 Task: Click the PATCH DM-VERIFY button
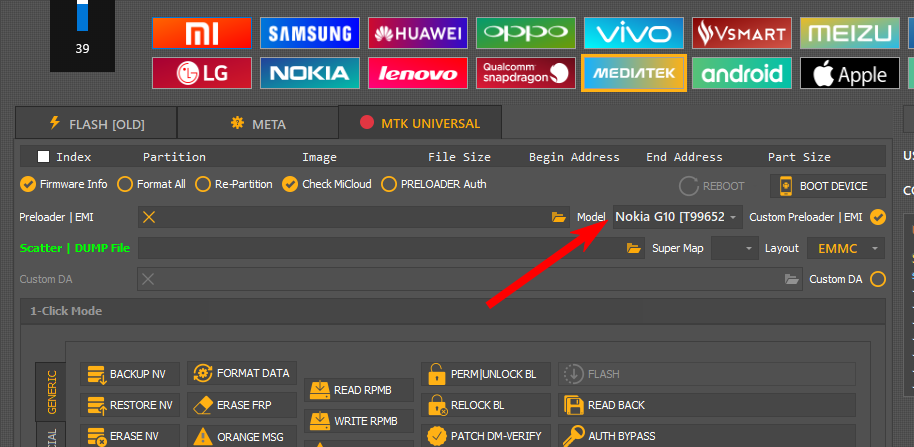pyautogui.click(x=486, y=435)
